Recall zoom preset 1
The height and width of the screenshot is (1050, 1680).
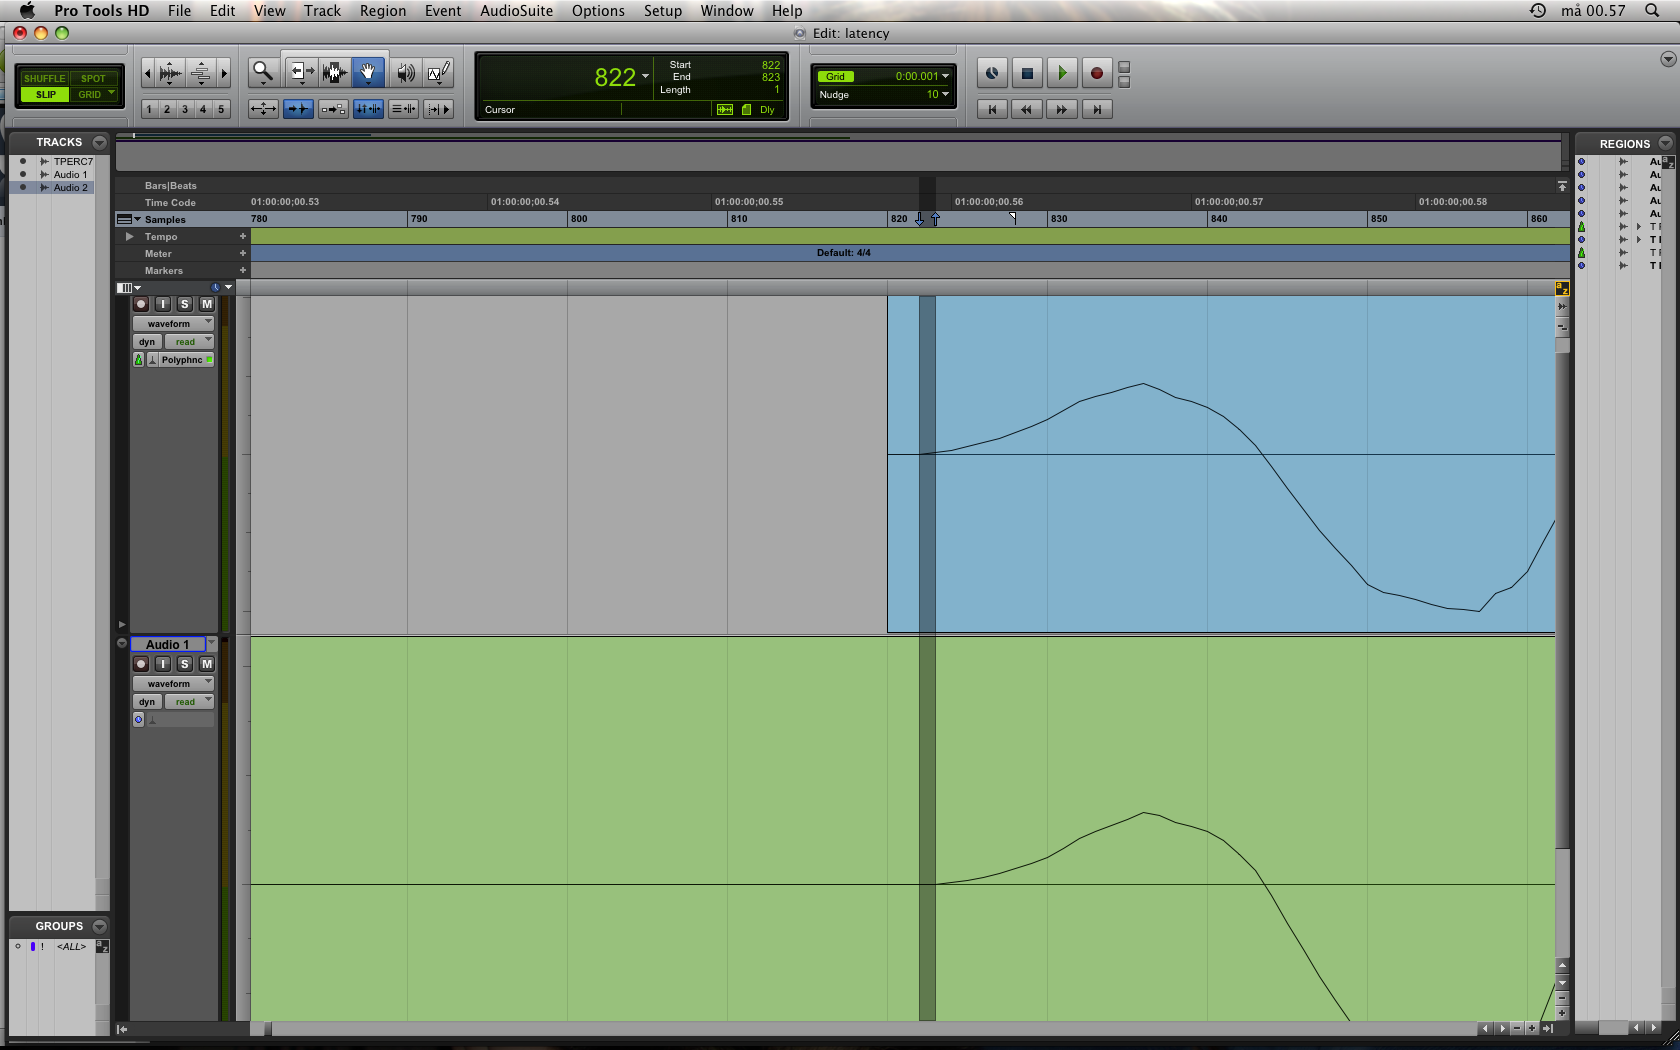click(x=149, y=109)
